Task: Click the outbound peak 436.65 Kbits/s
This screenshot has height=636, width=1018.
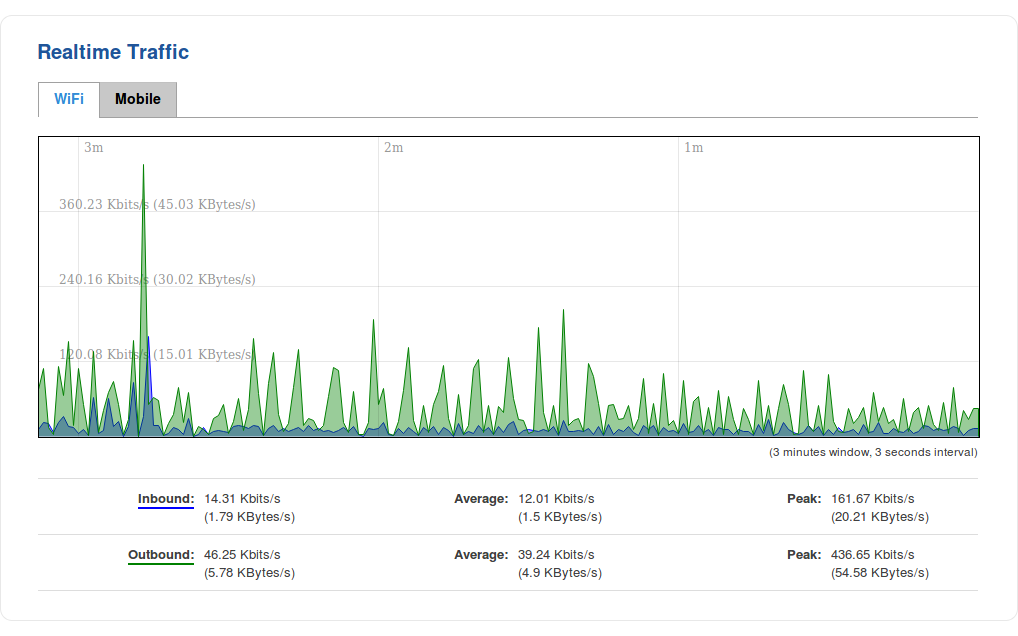Action: [x=872, y=555]
